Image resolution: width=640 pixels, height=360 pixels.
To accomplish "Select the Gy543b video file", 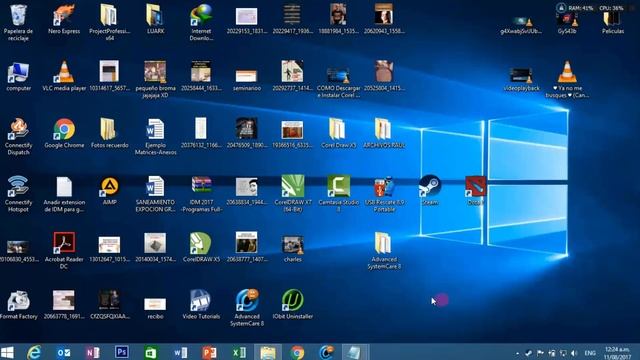I will (567, 20).
